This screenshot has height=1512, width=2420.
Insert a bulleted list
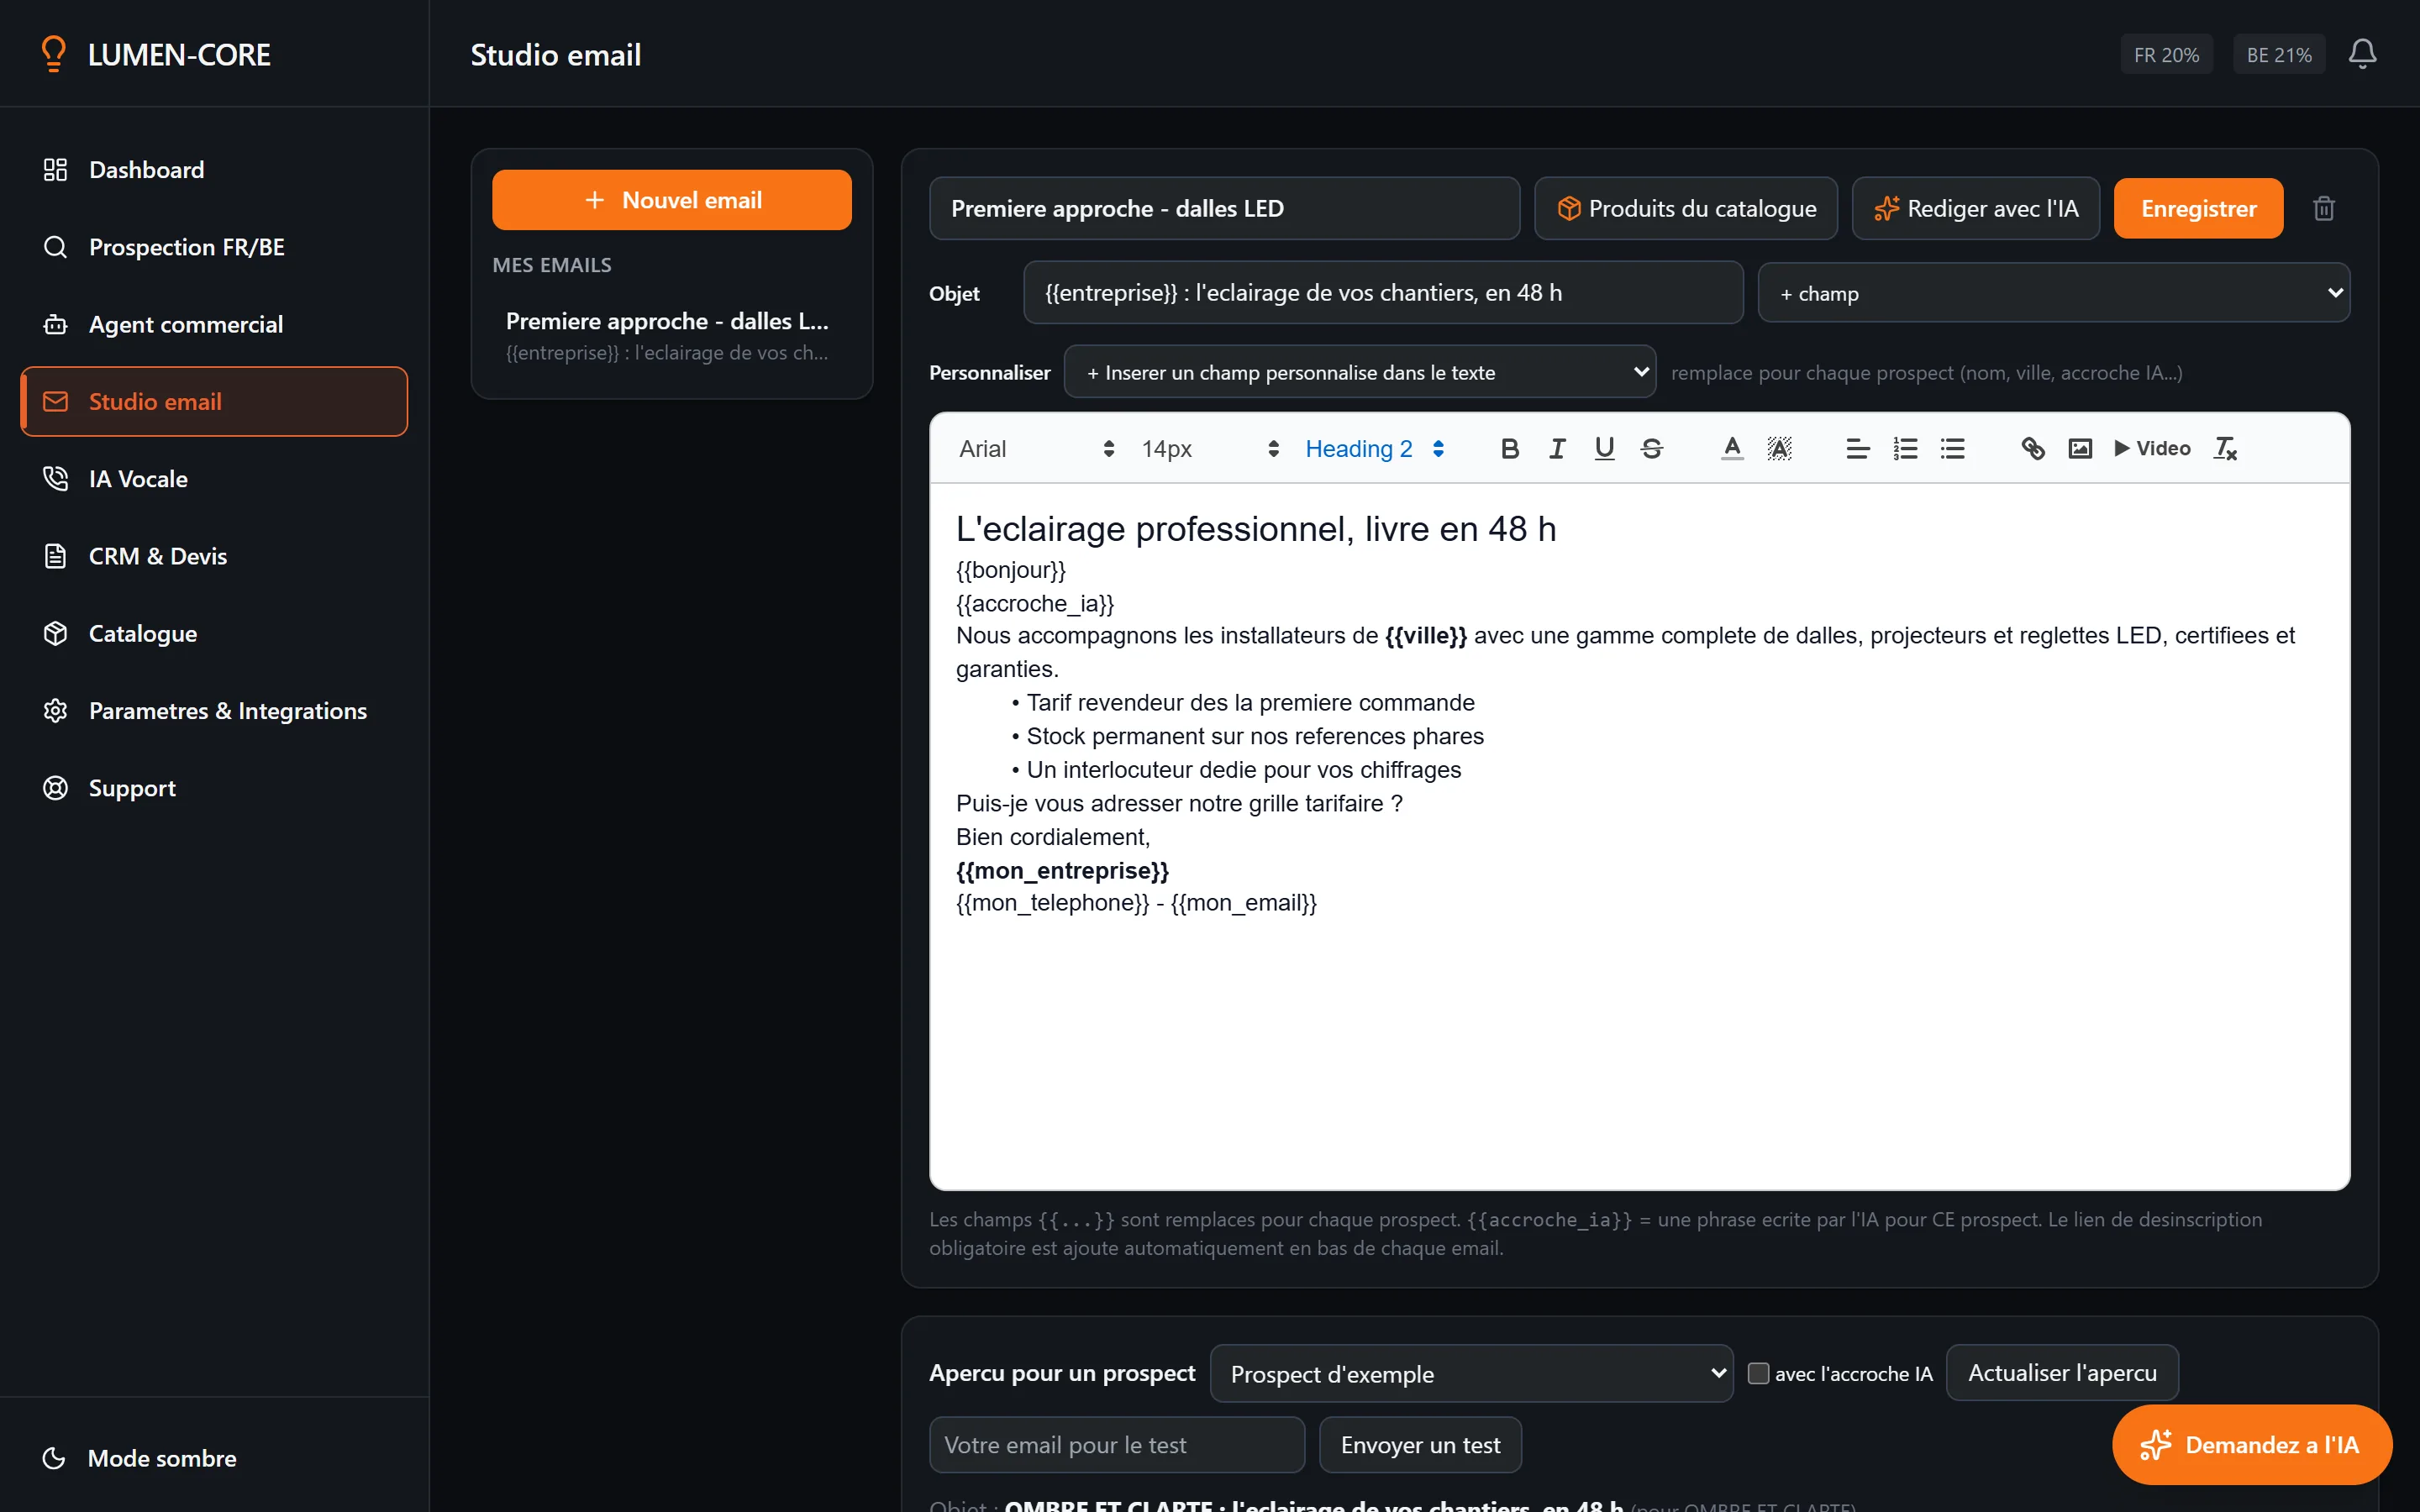click(1952, 449)
